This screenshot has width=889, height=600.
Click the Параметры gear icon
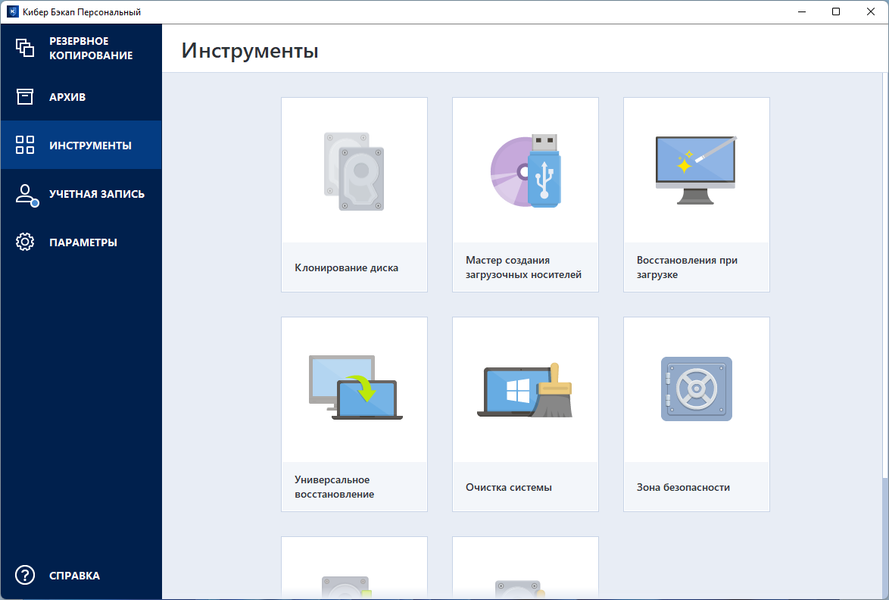coord(25,242)
